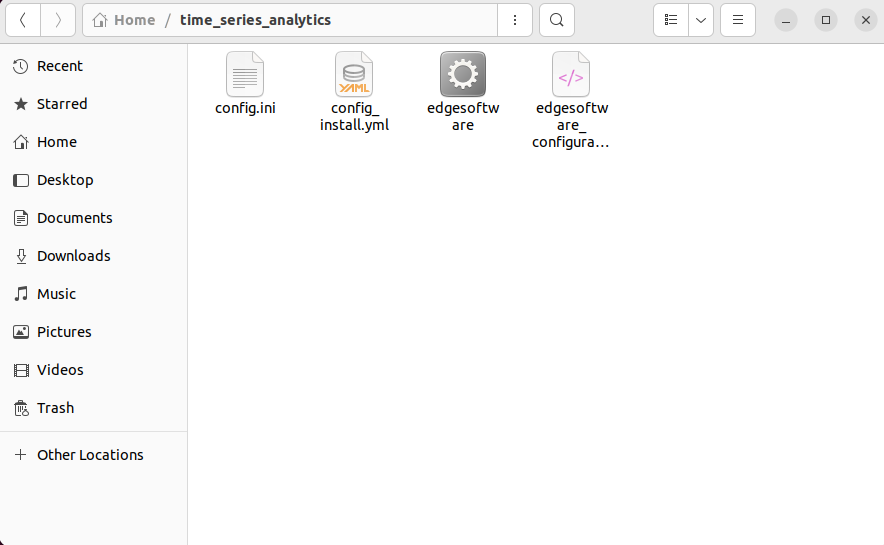The height and width of the screenshot is (545, 884).
Task: Go back with the left arrow button
Action: click(x=23, y=20)
